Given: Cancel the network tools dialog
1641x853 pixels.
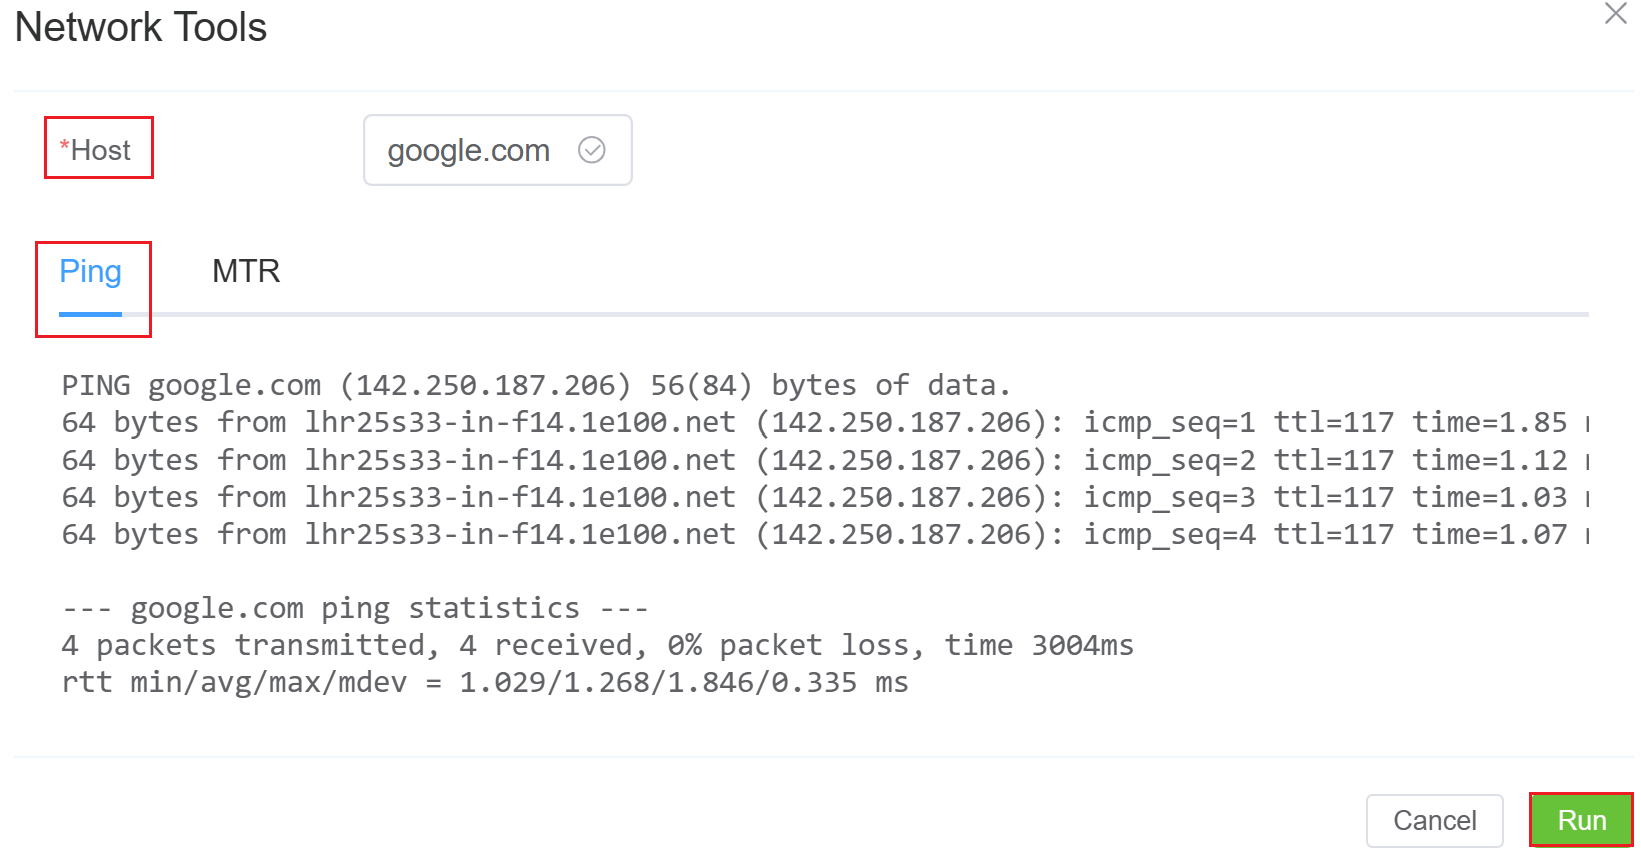Looking at the screenshot, I should click(1434, 820).
